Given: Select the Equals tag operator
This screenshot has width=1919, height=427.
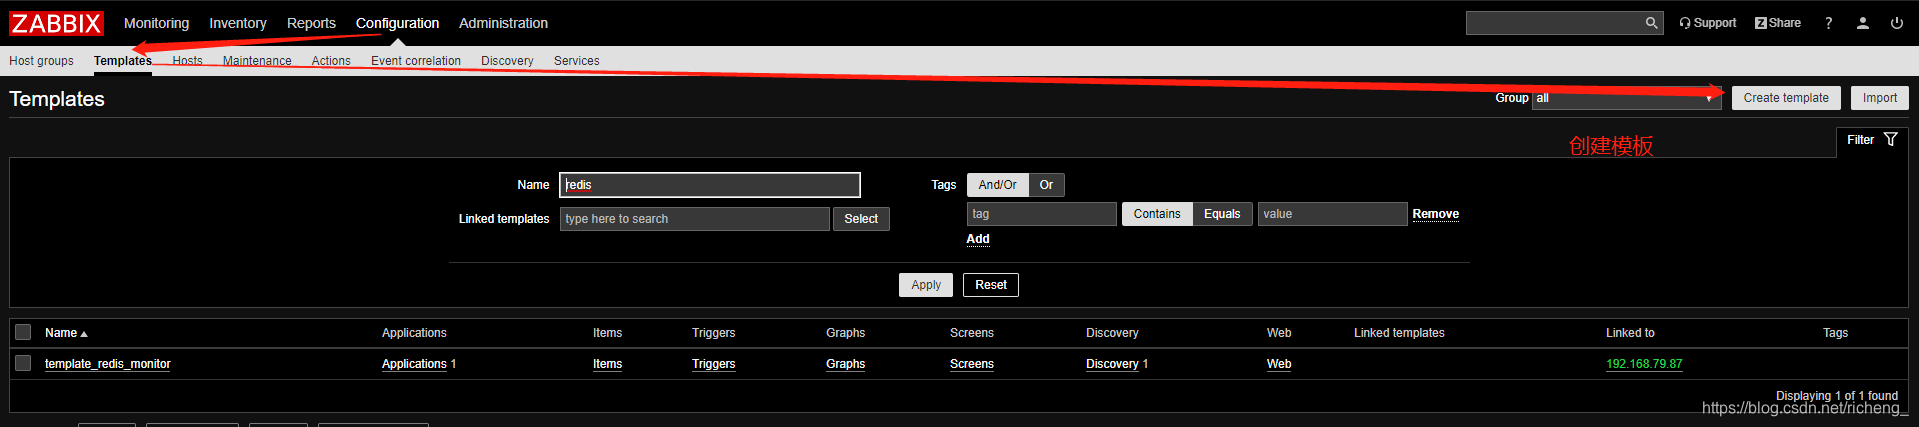Looking at the screenshot, I should coord(1222,214).
